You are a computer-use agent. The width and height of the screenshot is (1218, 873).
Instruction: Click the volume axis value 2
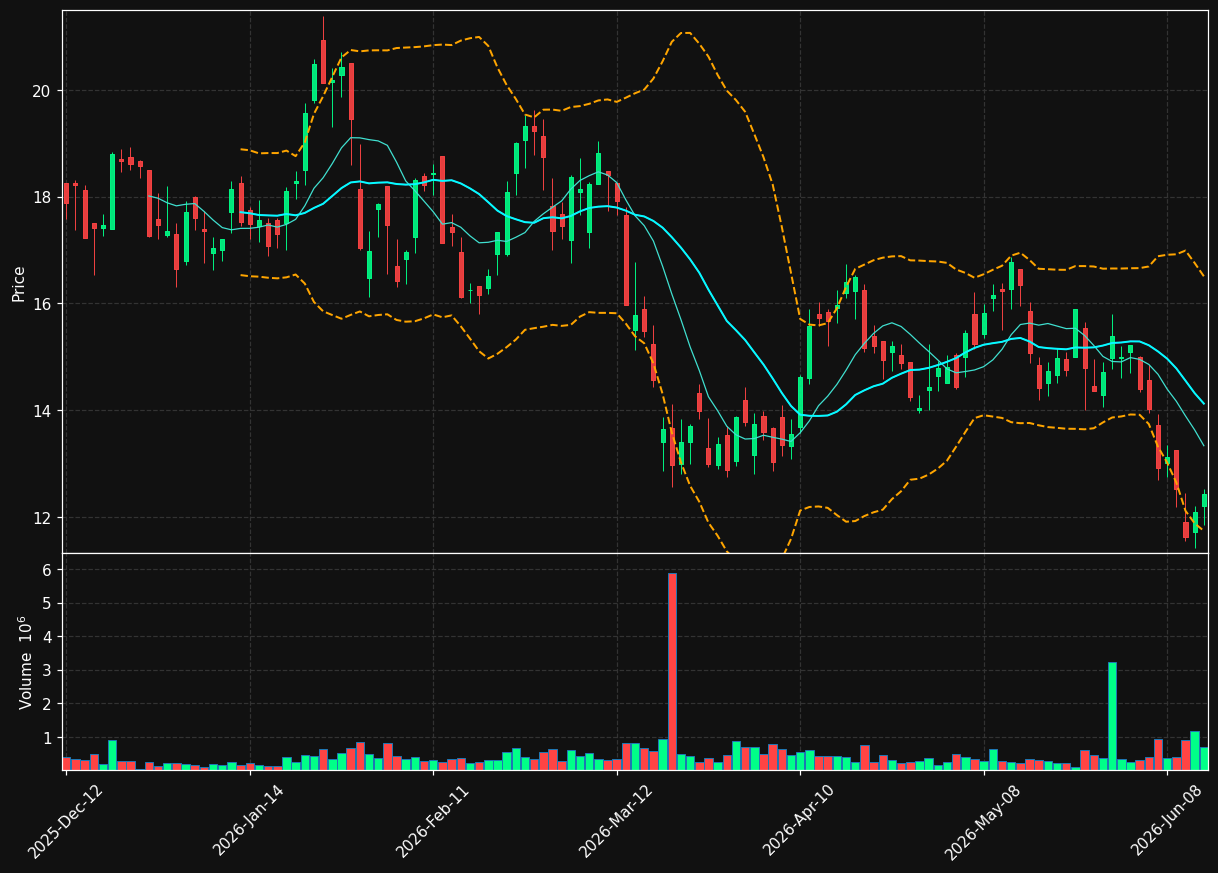(x=48, y=704)
